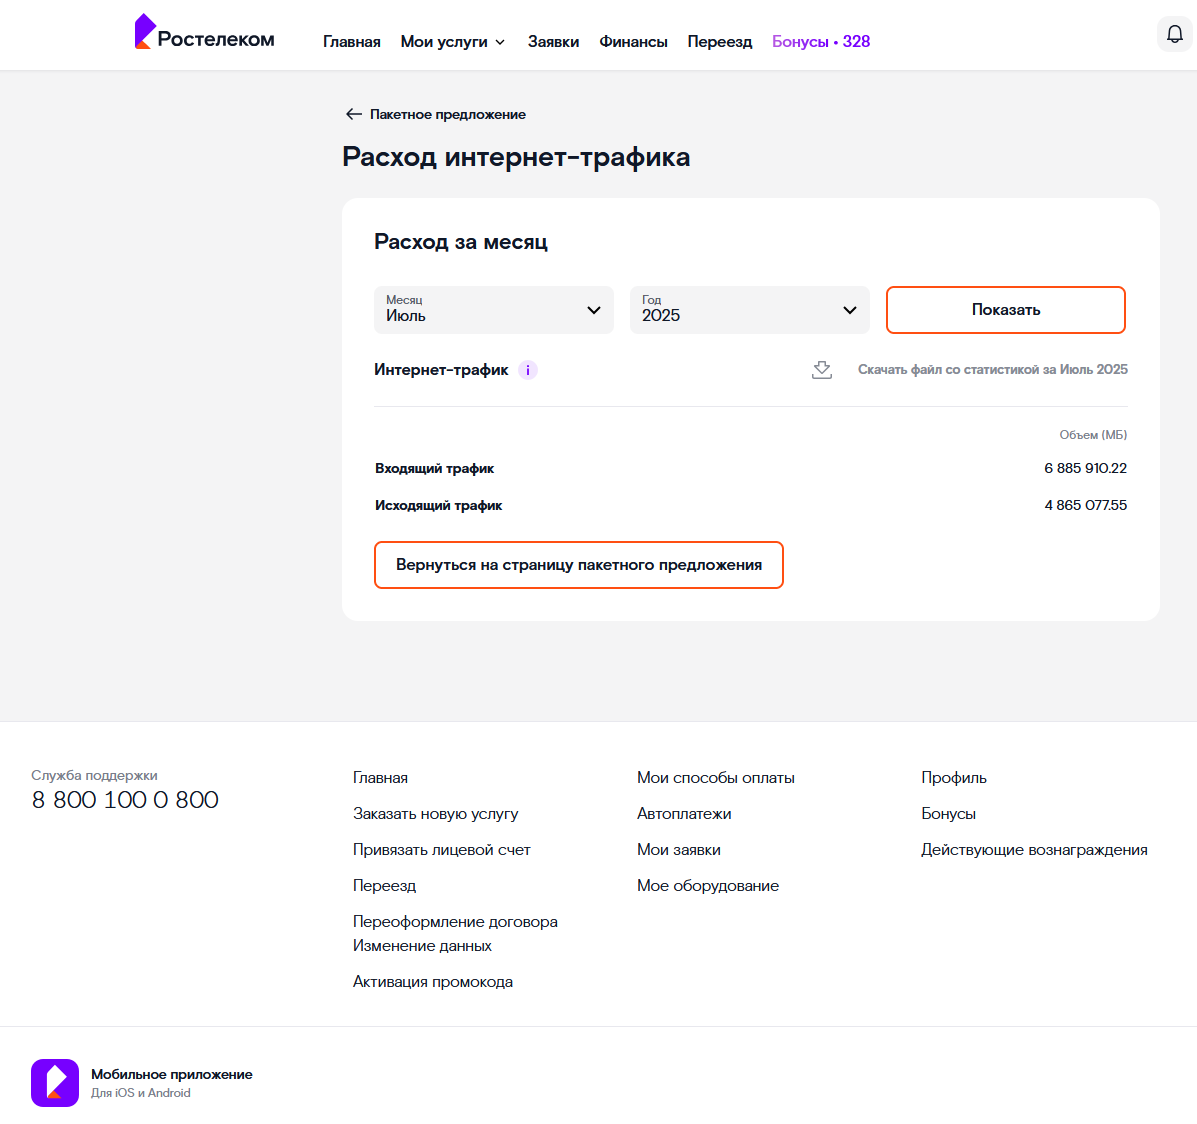Screen dimensions: 1197x1124
Task: Open the Год dropdown showing 2025
Action: point(750,310)
